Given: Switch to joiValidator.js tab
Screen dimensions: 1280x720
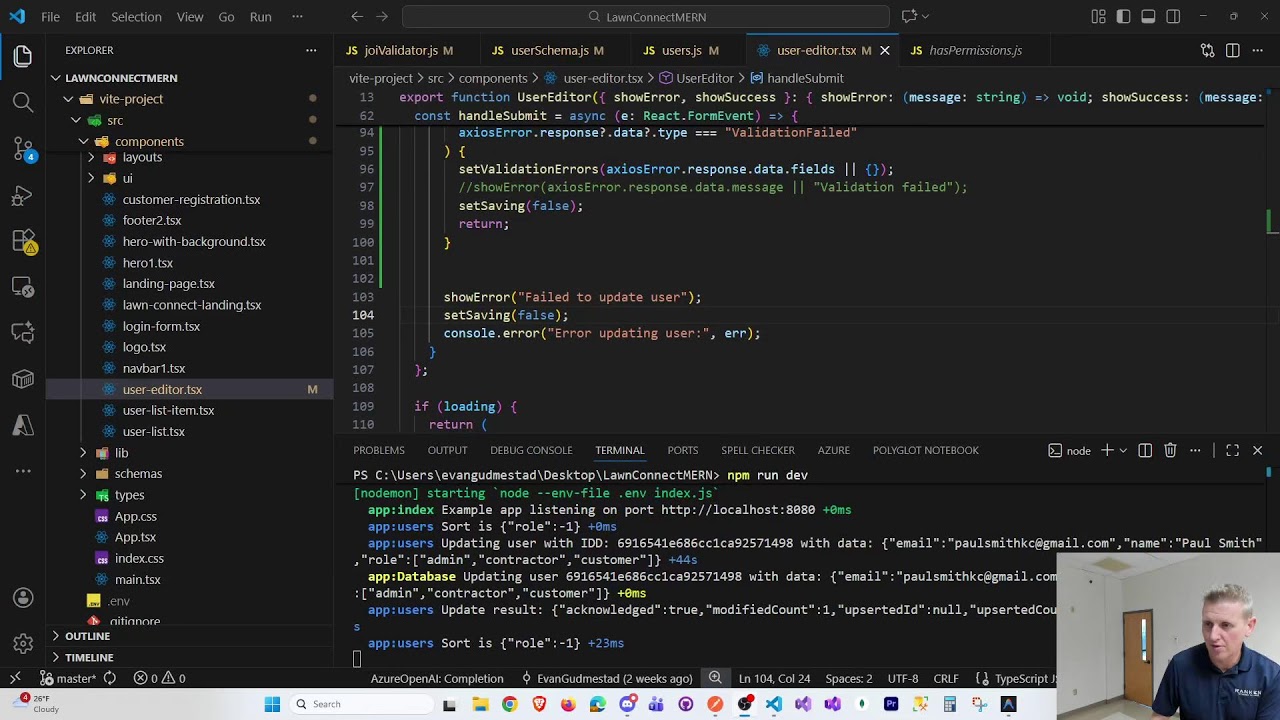Looking at the screenshot, I should click(x=399, y=50).
